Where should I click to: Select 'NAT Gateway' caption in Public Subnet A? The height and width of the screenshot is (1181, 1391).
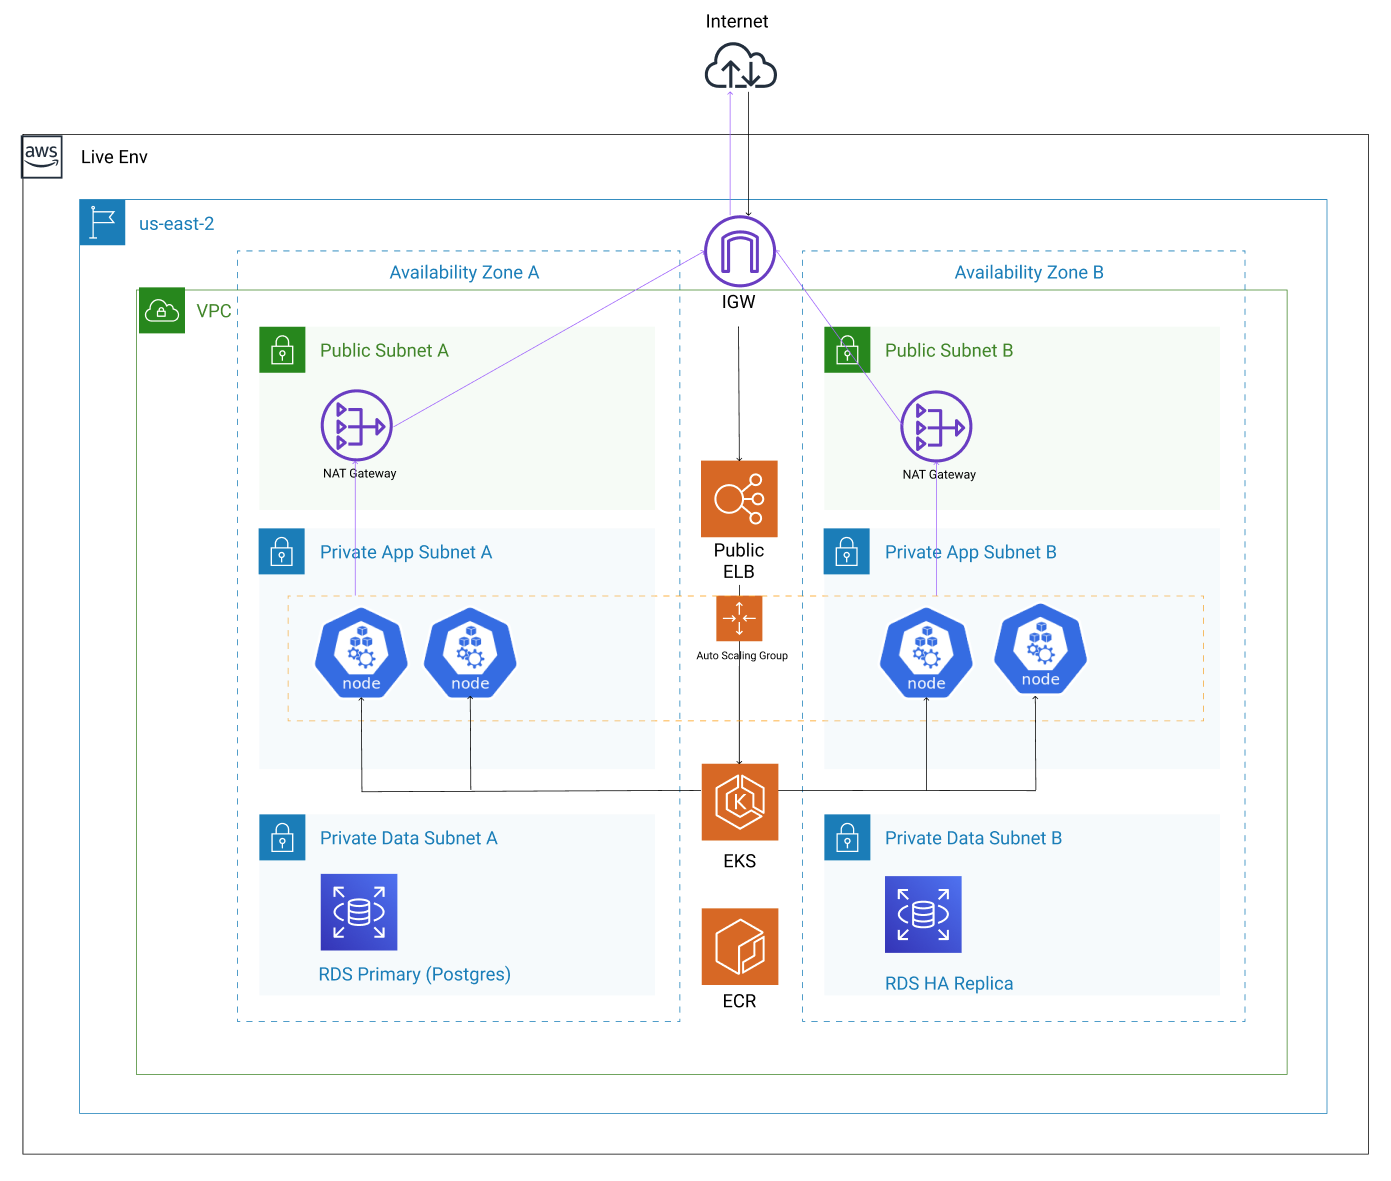click(359, 473)
